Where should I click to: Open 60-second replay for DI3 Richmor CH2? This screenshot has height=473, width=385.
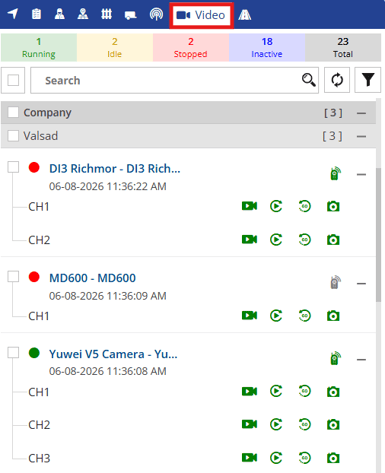click(x=305, y=239)
